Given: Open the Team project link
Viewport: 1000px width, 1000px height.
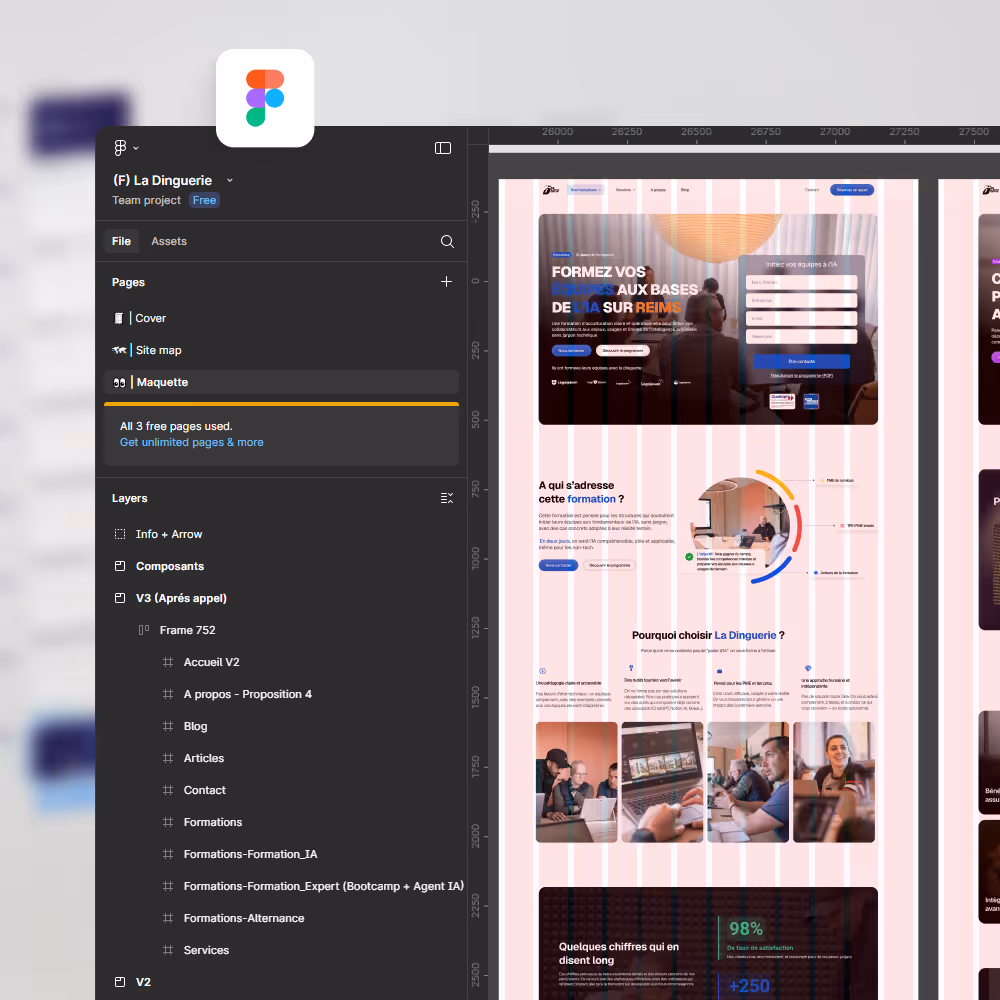Looking at the screenshot, I should (147, 200).
